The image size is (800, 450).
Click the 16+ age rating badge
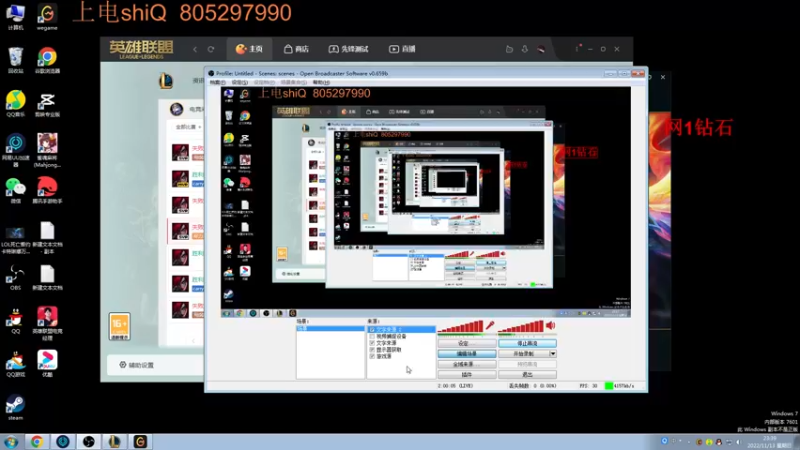119,327
